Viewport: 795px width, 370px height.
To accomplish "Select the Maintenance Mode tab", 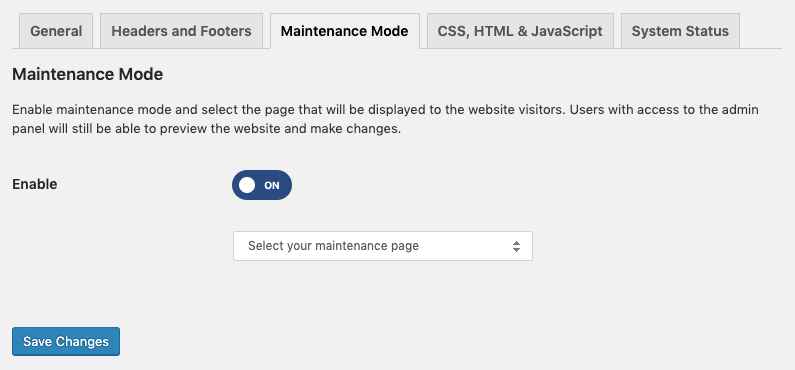I will click(x=345, y=31).
